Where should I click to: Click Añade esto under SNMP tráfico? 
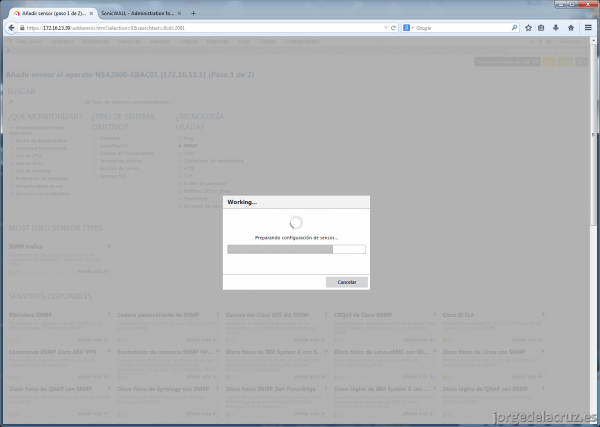(93, 271)
